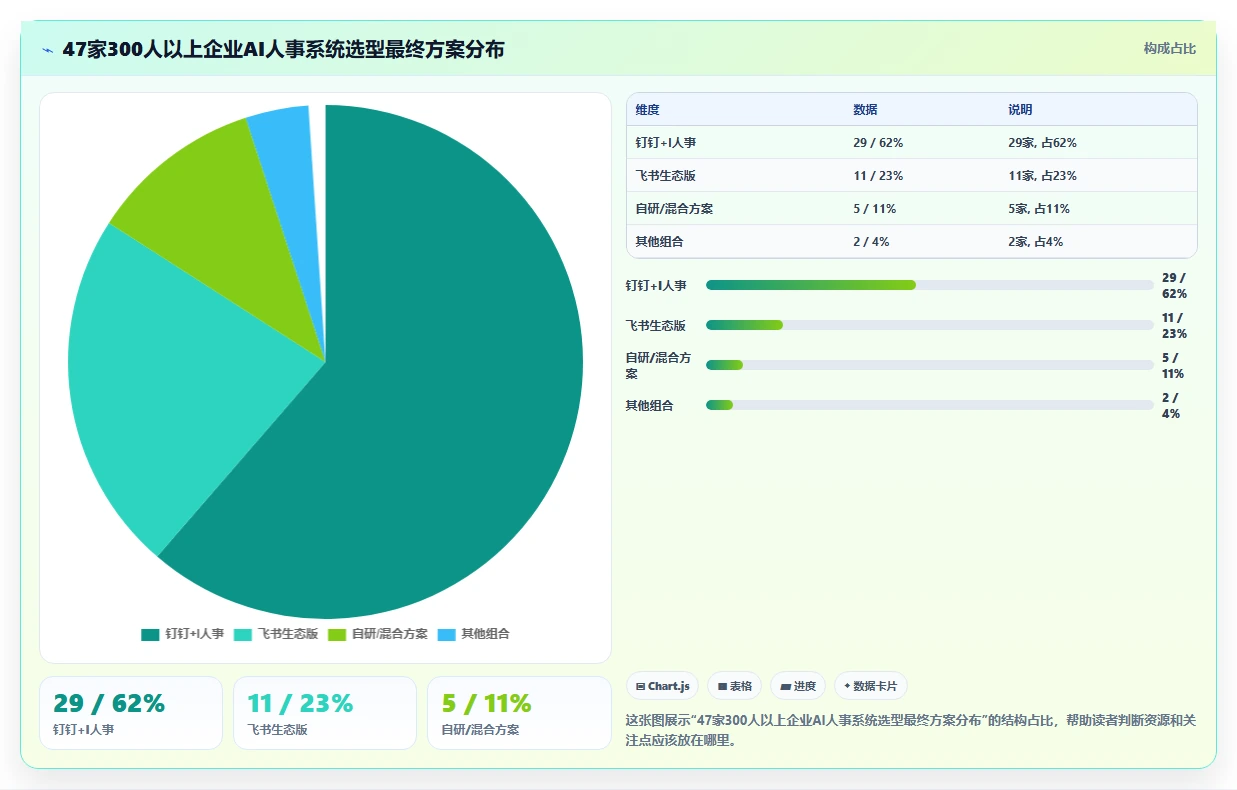1237x790 pixels.
Task: Click the 进度 tag chip
Action: [x=798, y=686]
